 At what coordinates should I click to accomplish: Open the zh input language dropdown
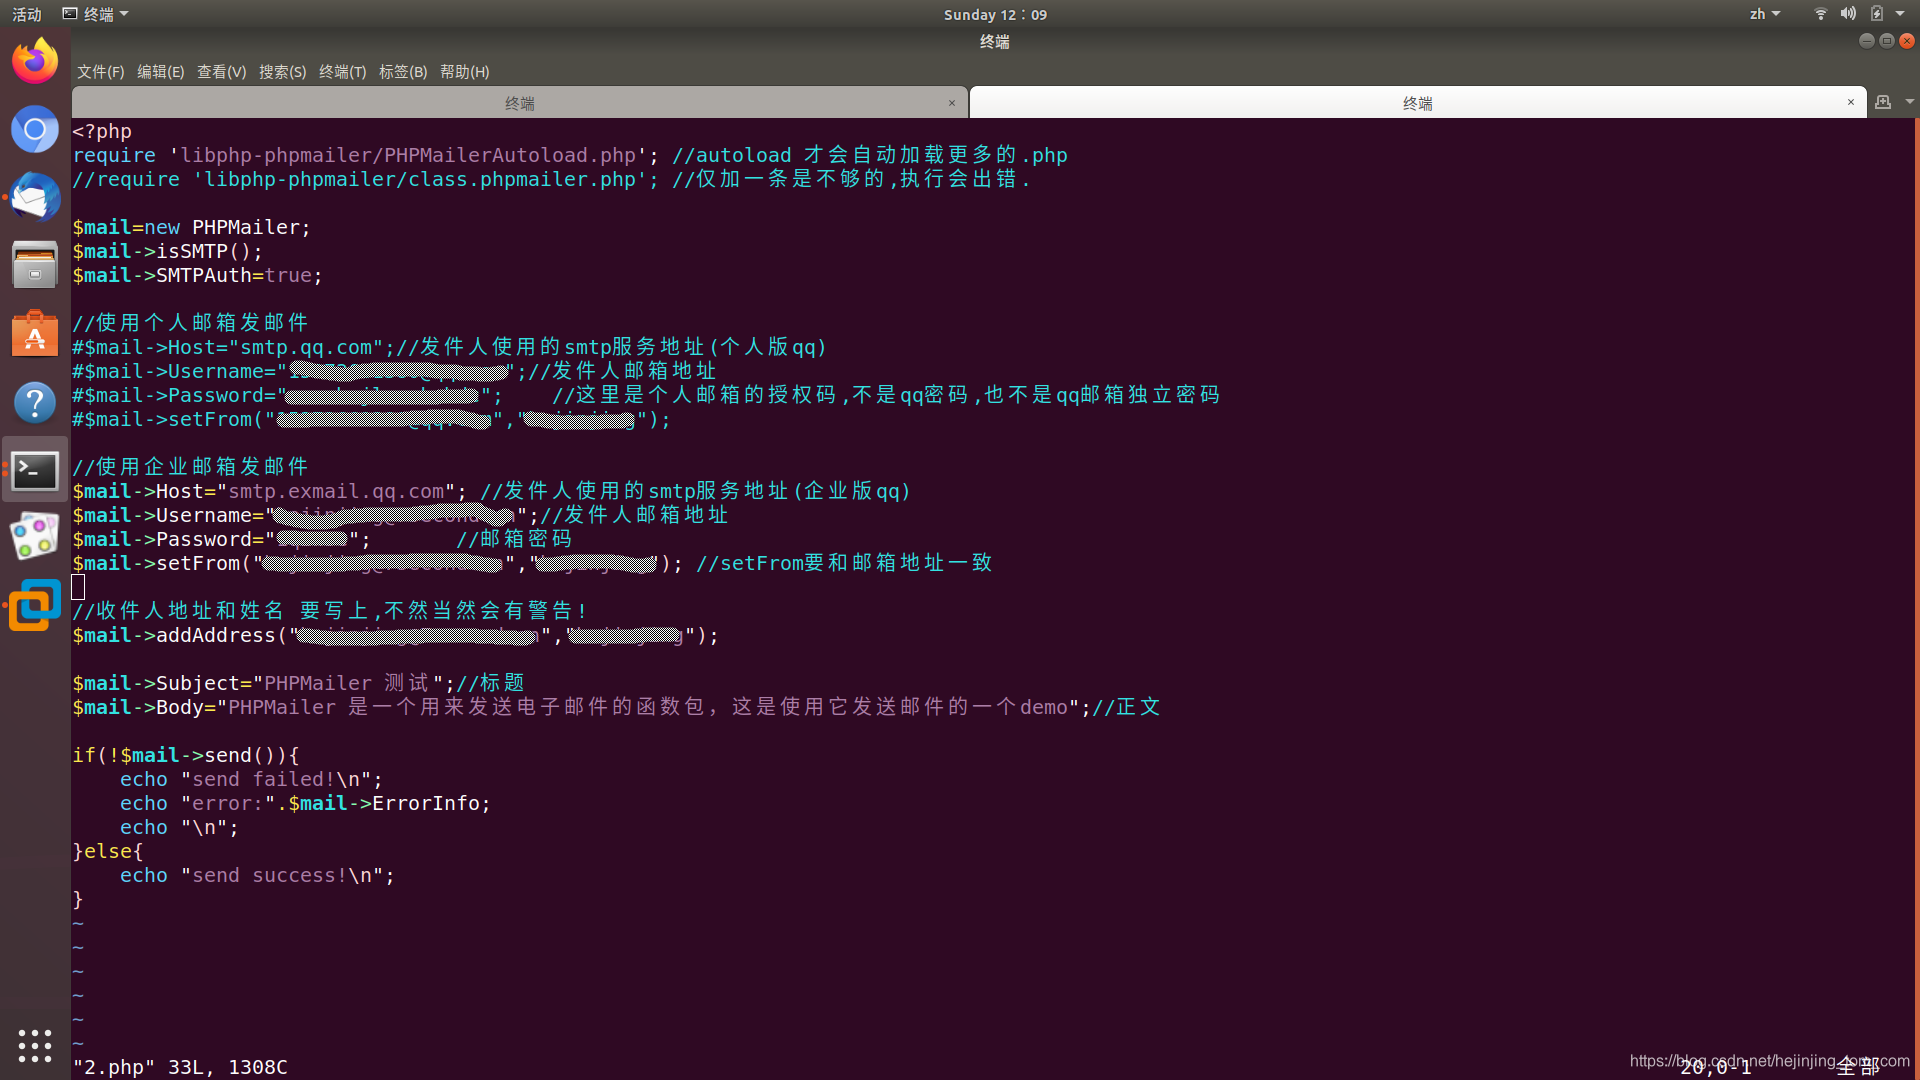pyautogui.click(x=1764, y=14)
